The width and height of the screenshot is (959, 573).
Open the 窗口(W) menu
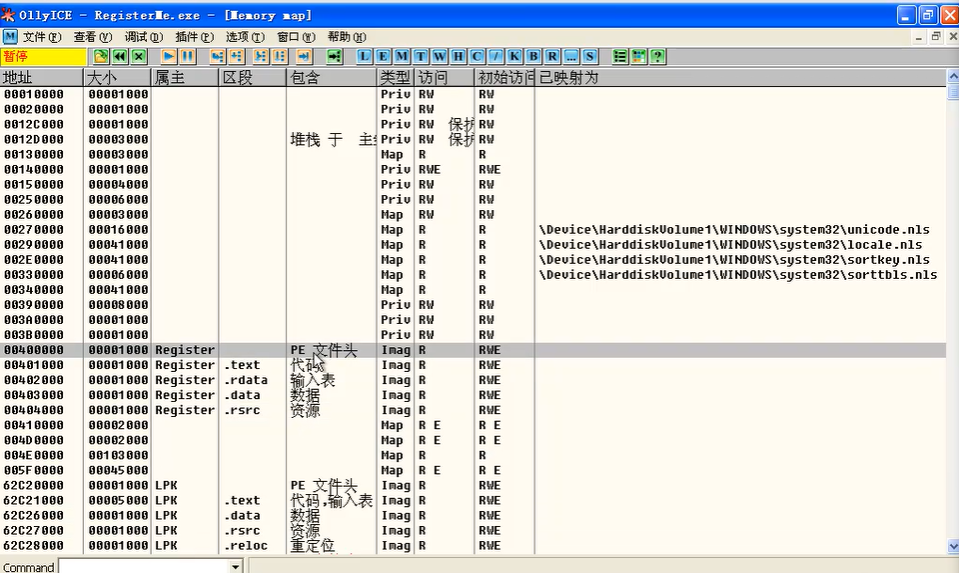click(296, 37)
